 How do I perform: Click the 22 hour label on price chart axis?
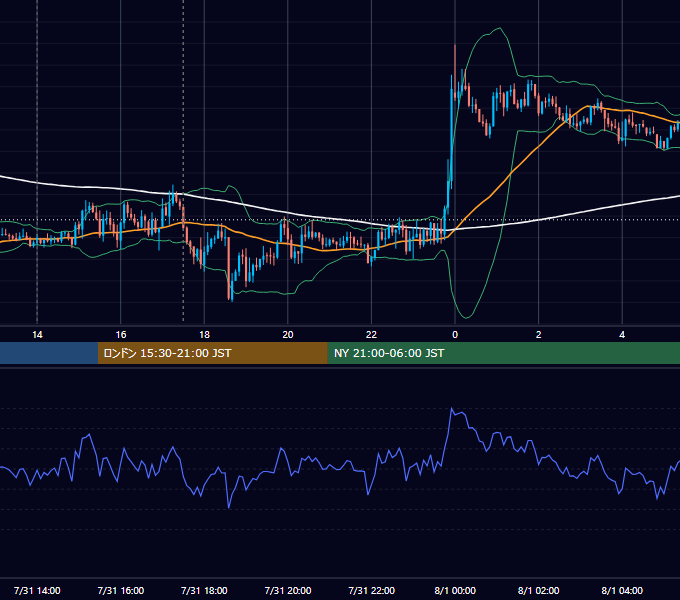coord(371,335)
